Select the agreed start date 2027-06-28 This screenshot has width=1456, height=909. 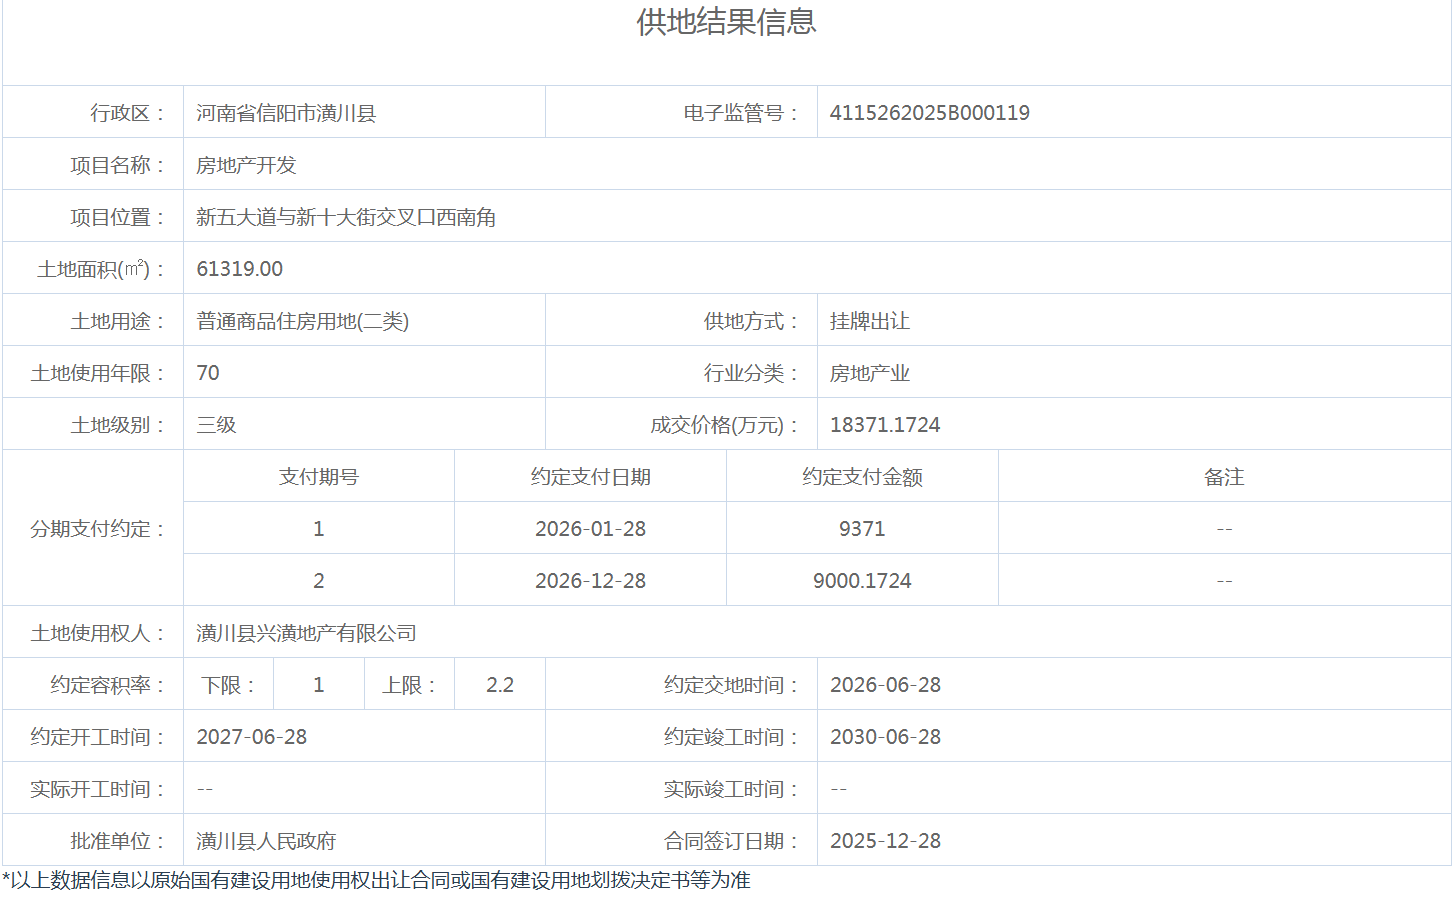252,737
